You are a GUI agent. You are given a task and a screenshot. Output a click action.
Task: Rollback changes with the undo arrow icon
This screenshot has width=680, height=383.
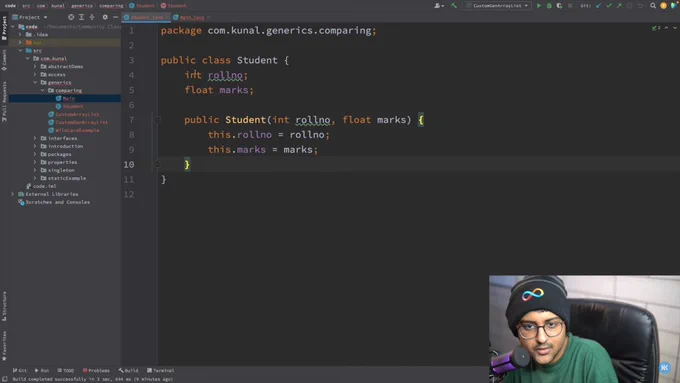(x=640, y=6)
